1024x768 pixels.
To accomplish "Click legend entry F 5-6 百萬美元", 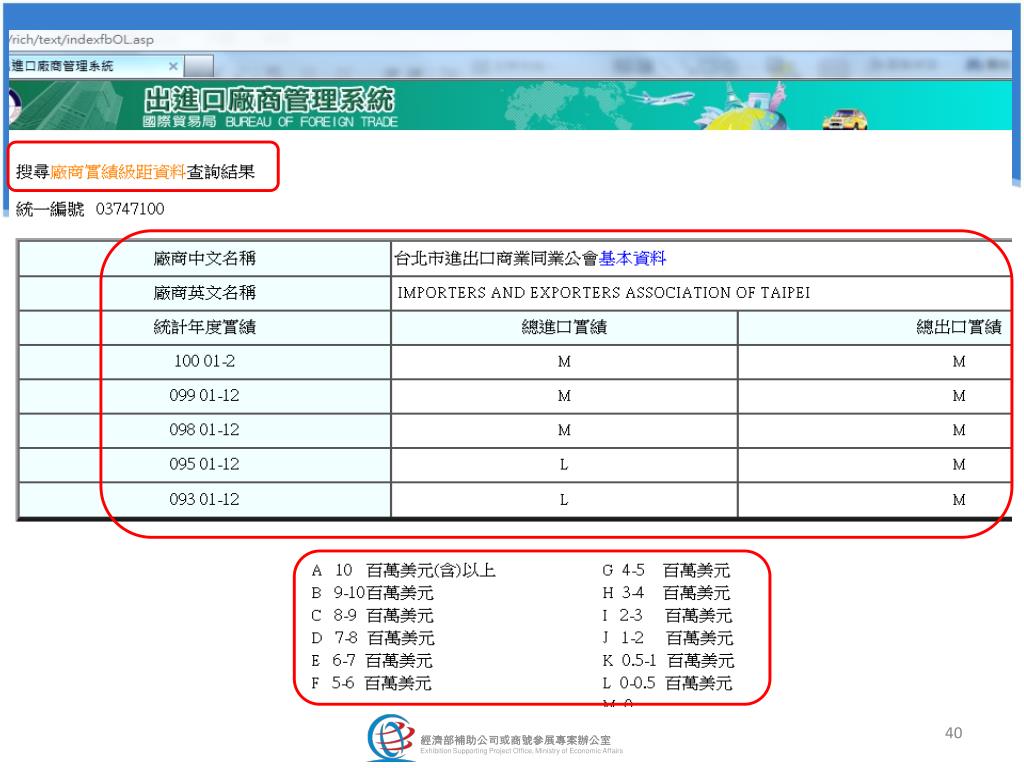I will (x=371, y=683).
